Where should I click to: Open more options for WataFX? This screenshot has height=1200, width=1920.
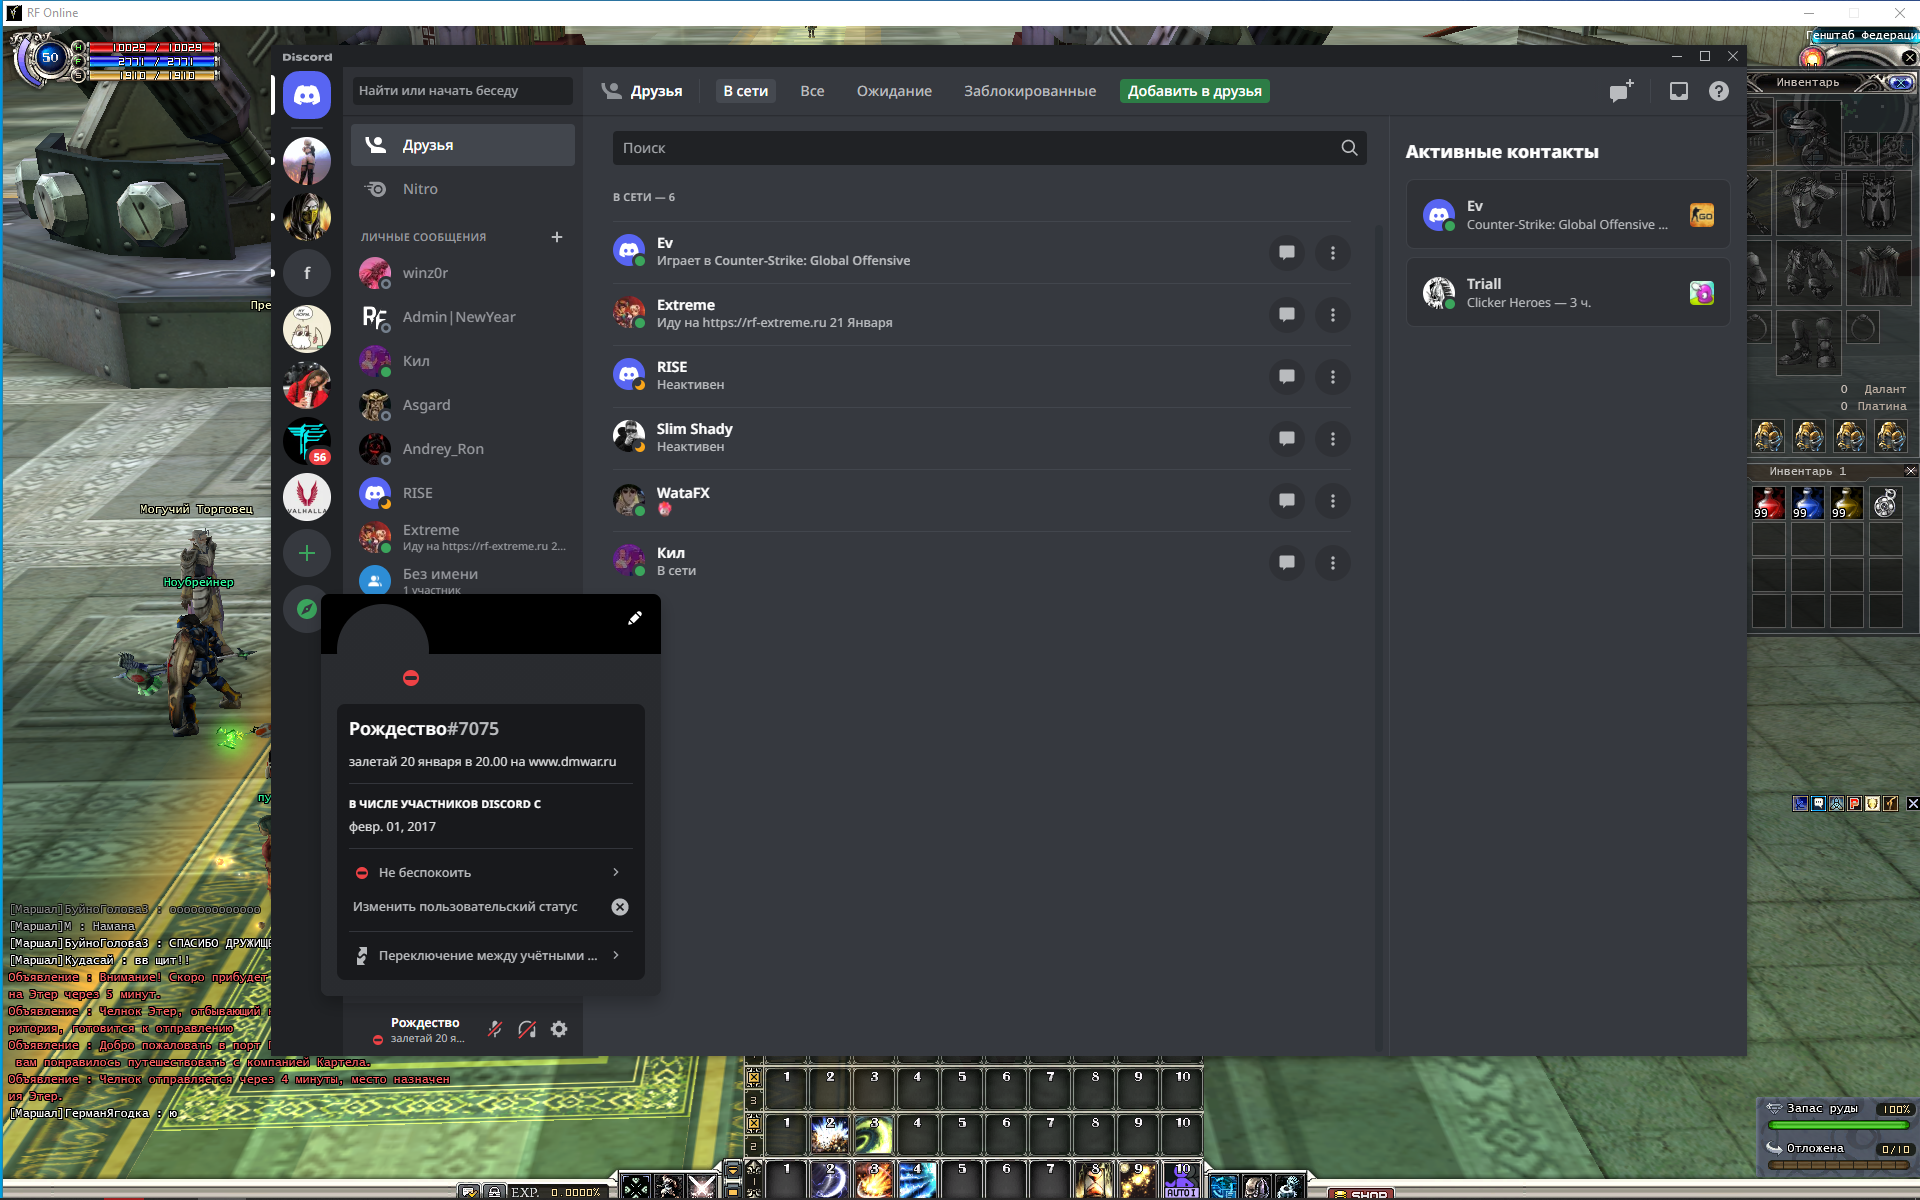pyautogui.click(x=1333, y=501)
